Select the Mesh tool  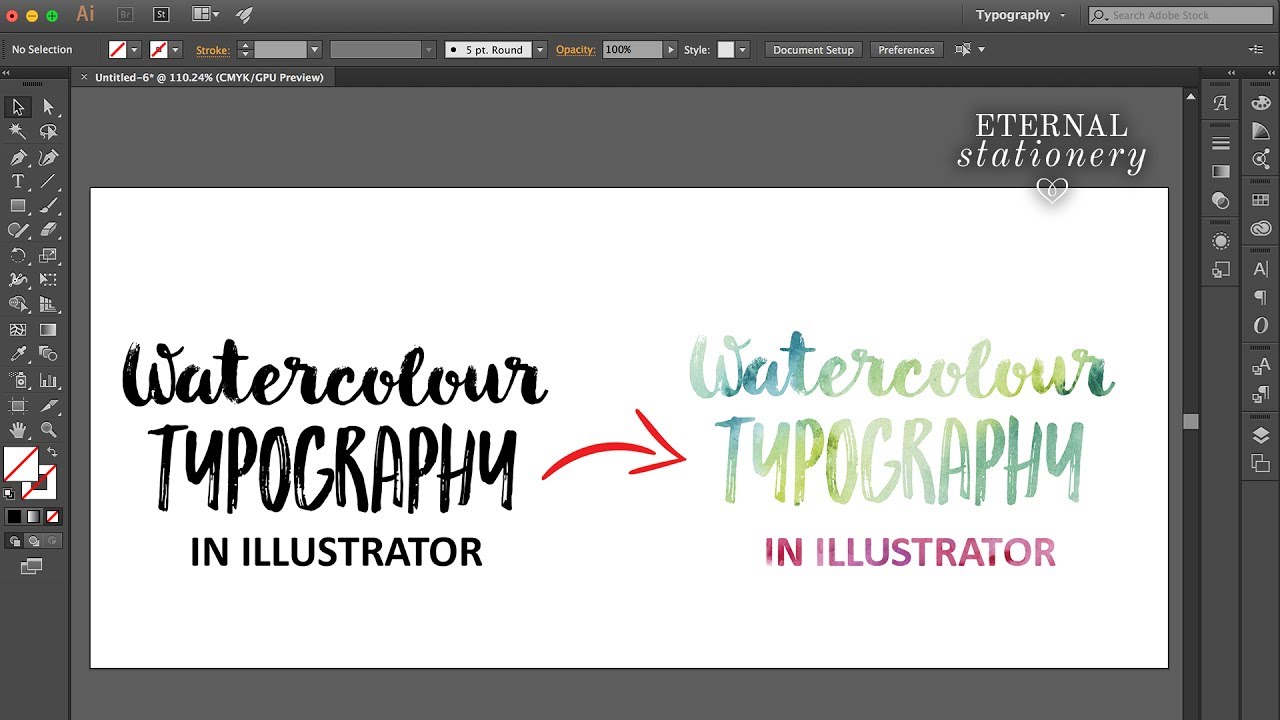[x=18, y=329]
